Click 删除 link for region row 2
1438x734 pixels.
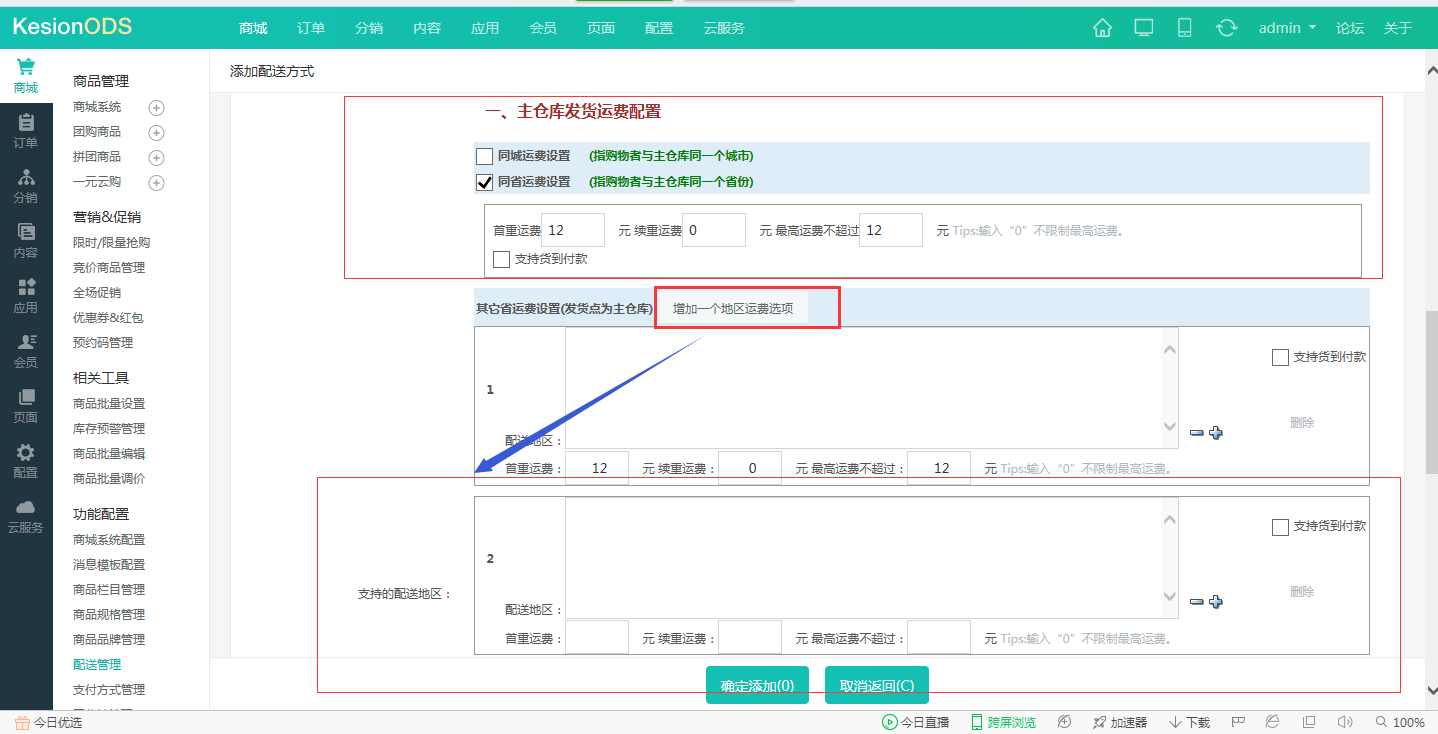1302,592
